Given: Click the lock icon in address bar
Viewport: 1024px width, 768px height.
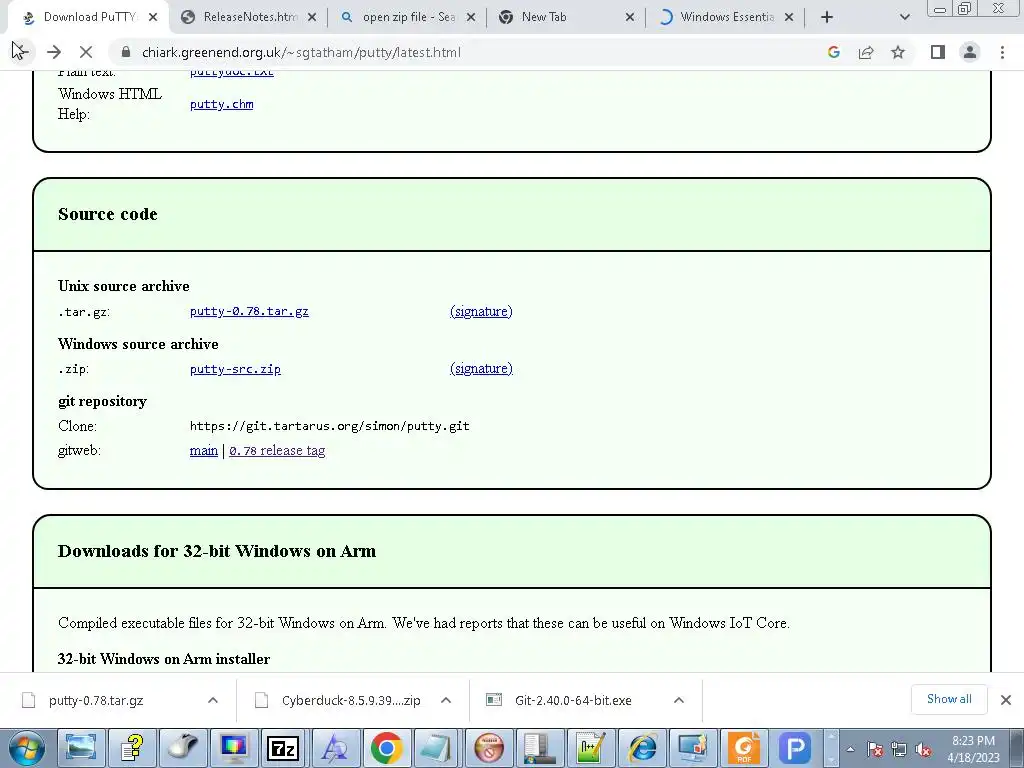Looking at the screenshot, I should click(126, 52).
